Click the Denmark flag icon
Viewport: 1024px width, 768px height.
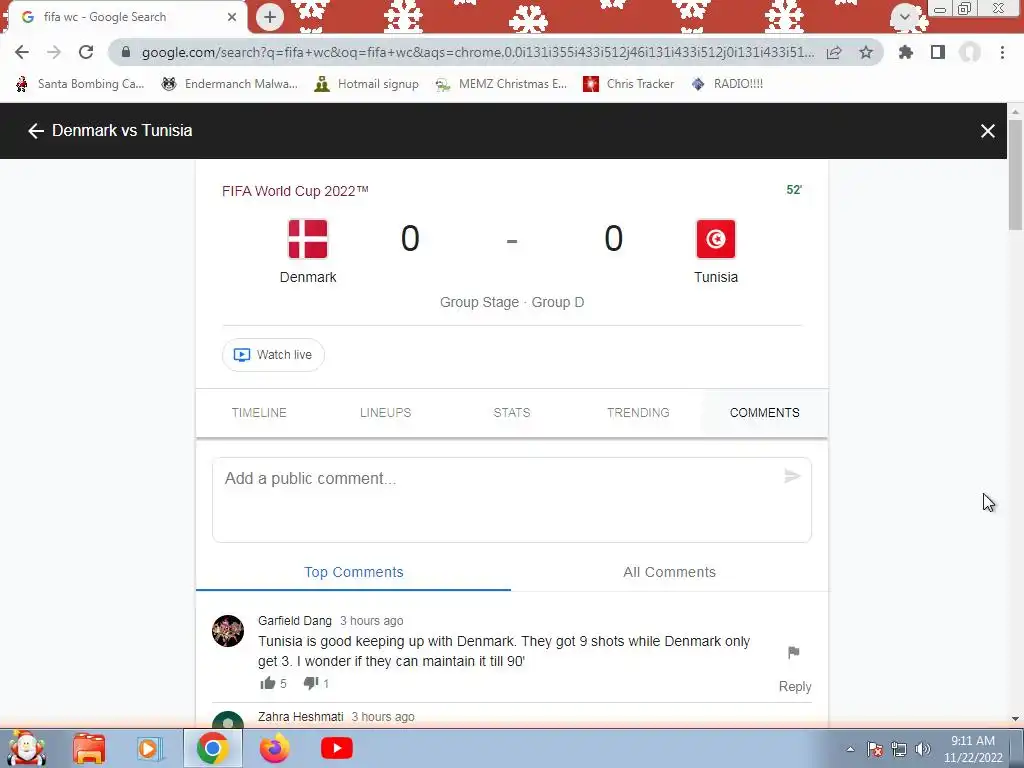[x=308, y=239]
